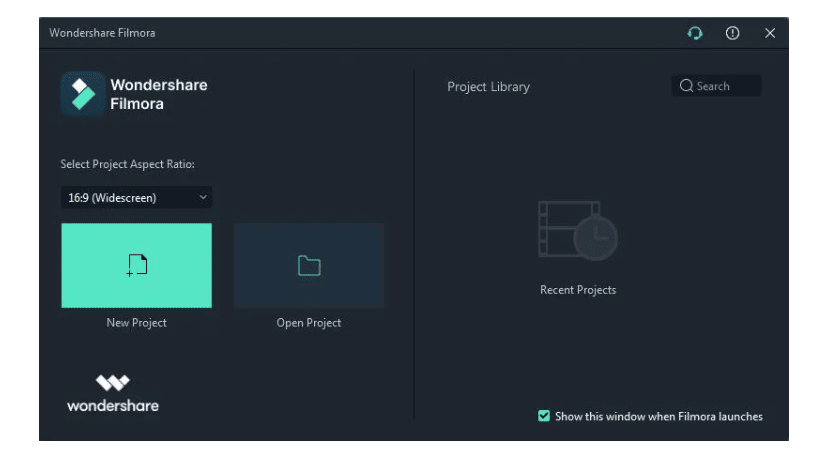The height and width of the screenshot is (461, 831).
Task: Uncheck Show this window when Filmora launches
Action: (544, 416)
